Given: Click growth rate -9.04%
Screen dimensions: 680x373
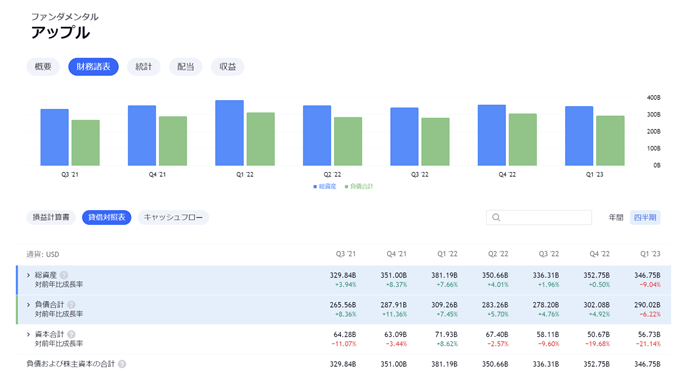Looking at the screenshot, I should coord(650,285).
